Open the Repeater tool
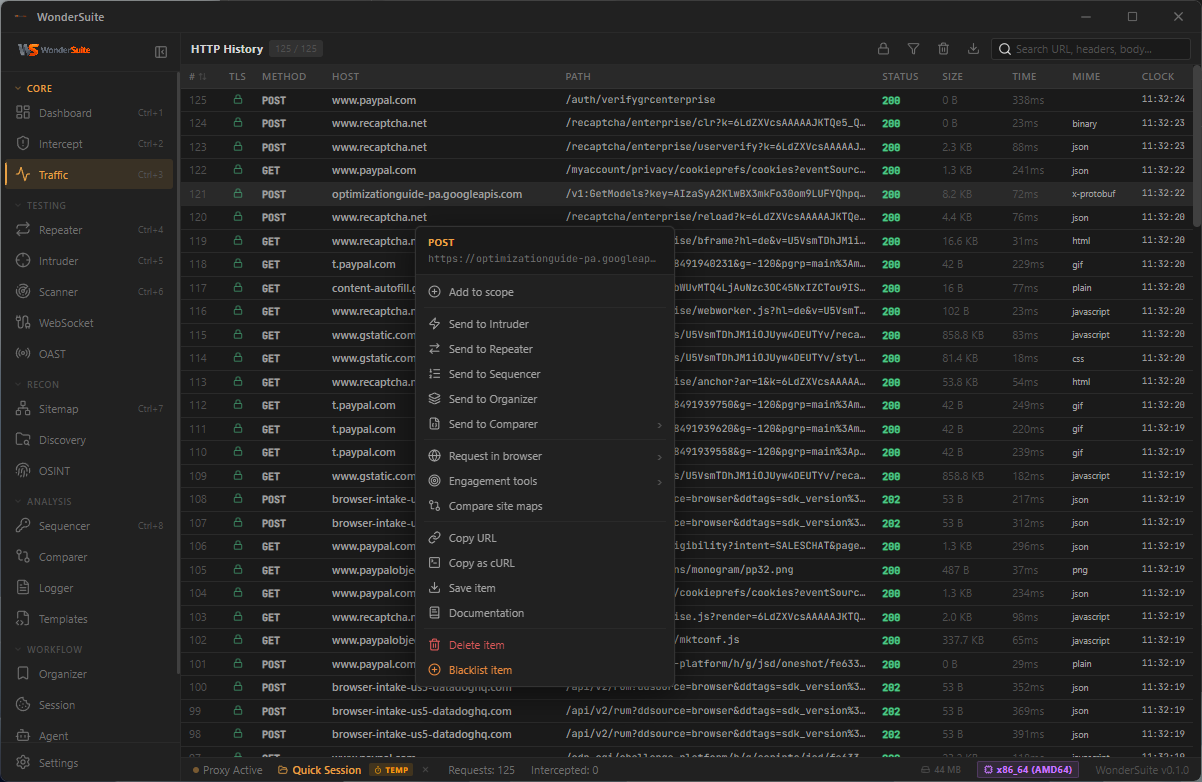The width and height of the screenshot is (1202, 782). click(x=88, y=230)
